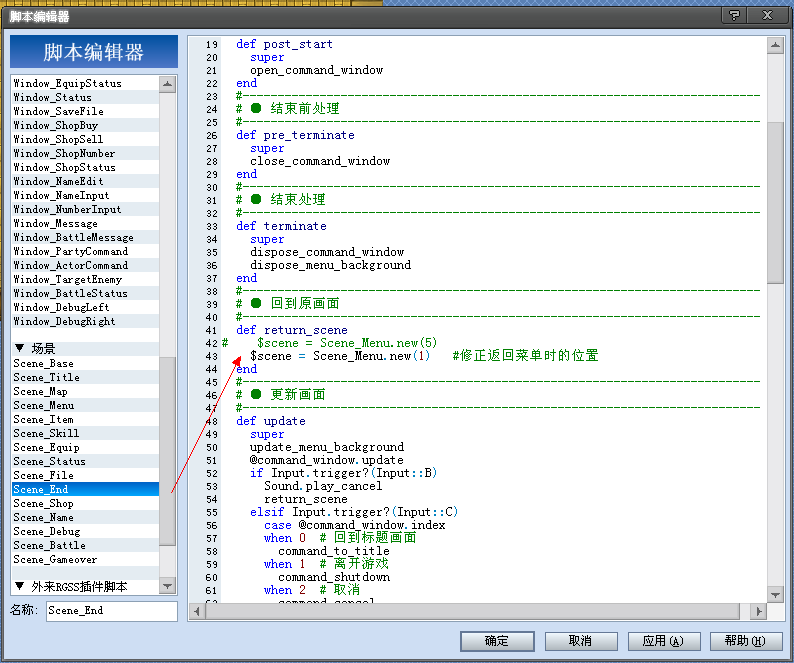Select Window_Status script
Viewport: 794px width, 663px height.
pos(85,97)
